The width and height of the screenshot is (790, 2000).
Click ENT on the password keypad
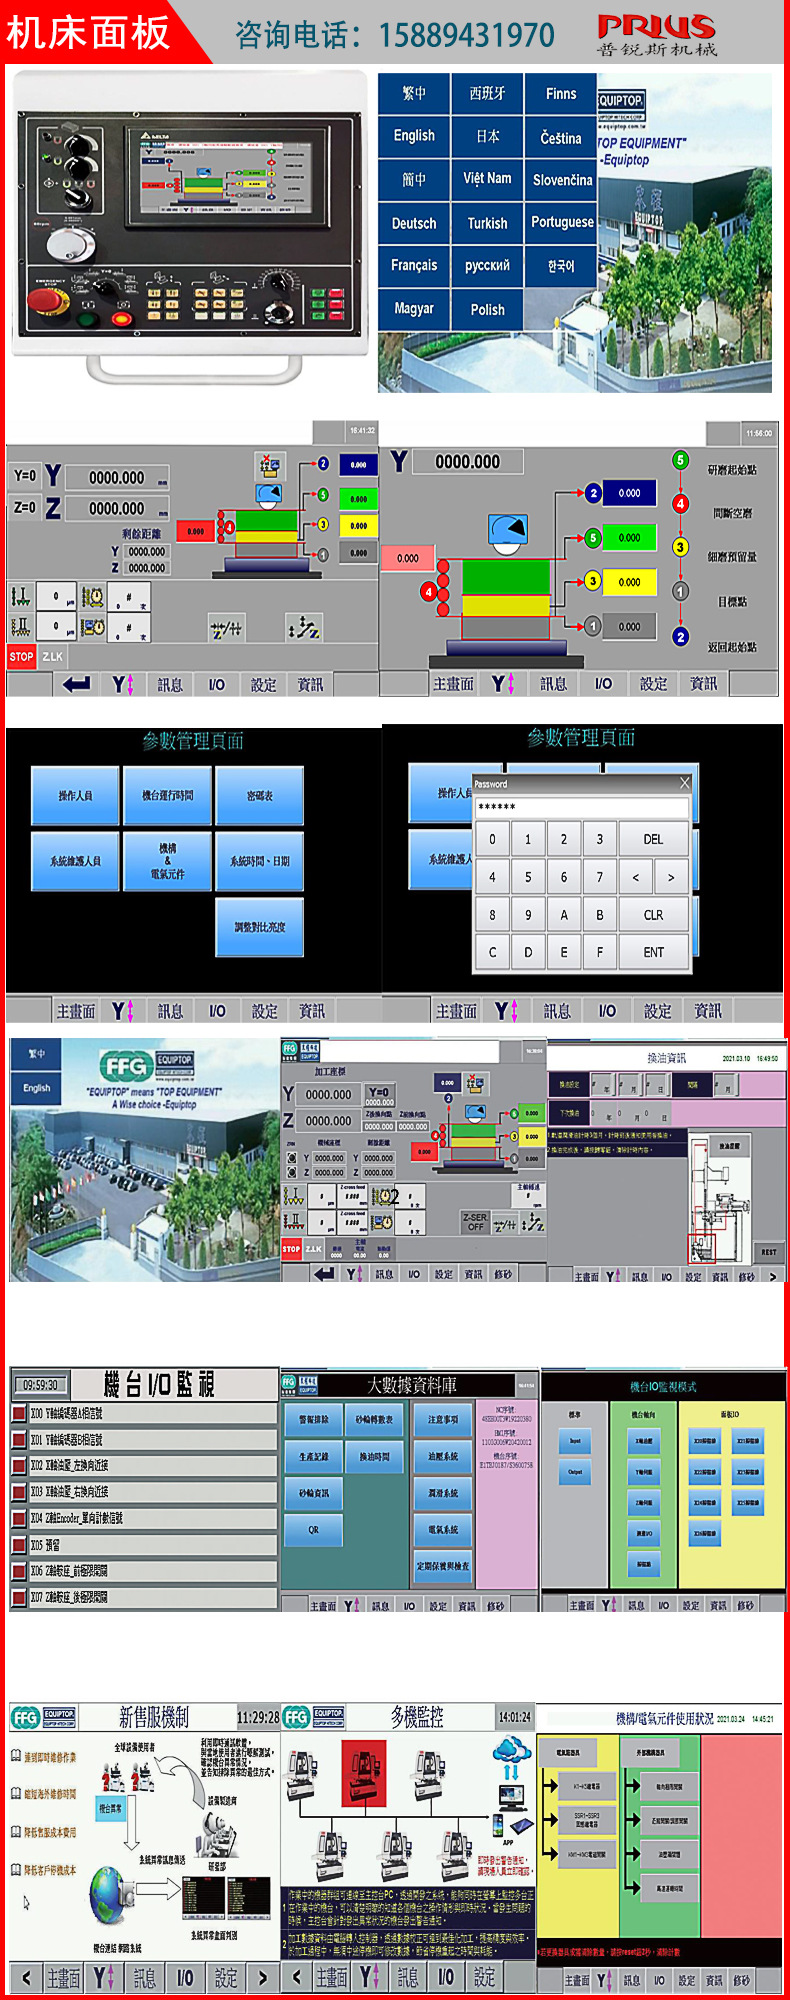point(653,952)
